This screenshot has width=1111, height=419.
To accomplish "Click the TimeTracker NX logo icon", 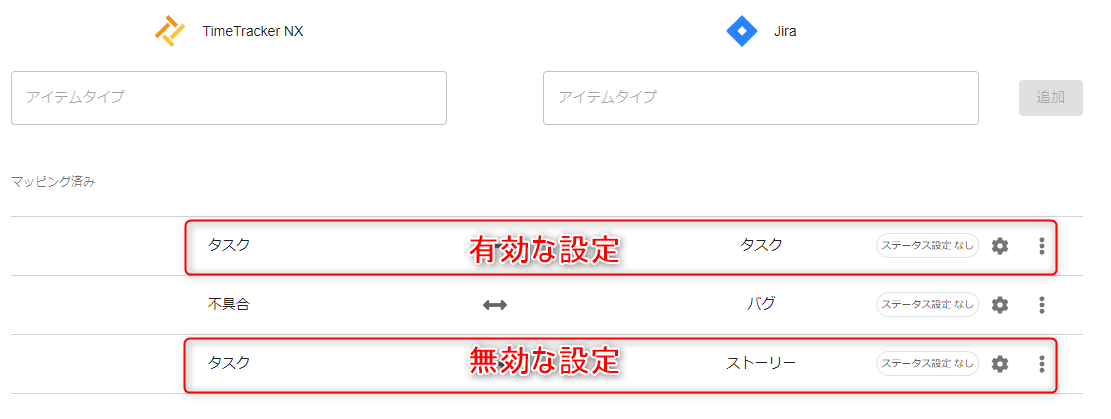I will click(170, 31).
